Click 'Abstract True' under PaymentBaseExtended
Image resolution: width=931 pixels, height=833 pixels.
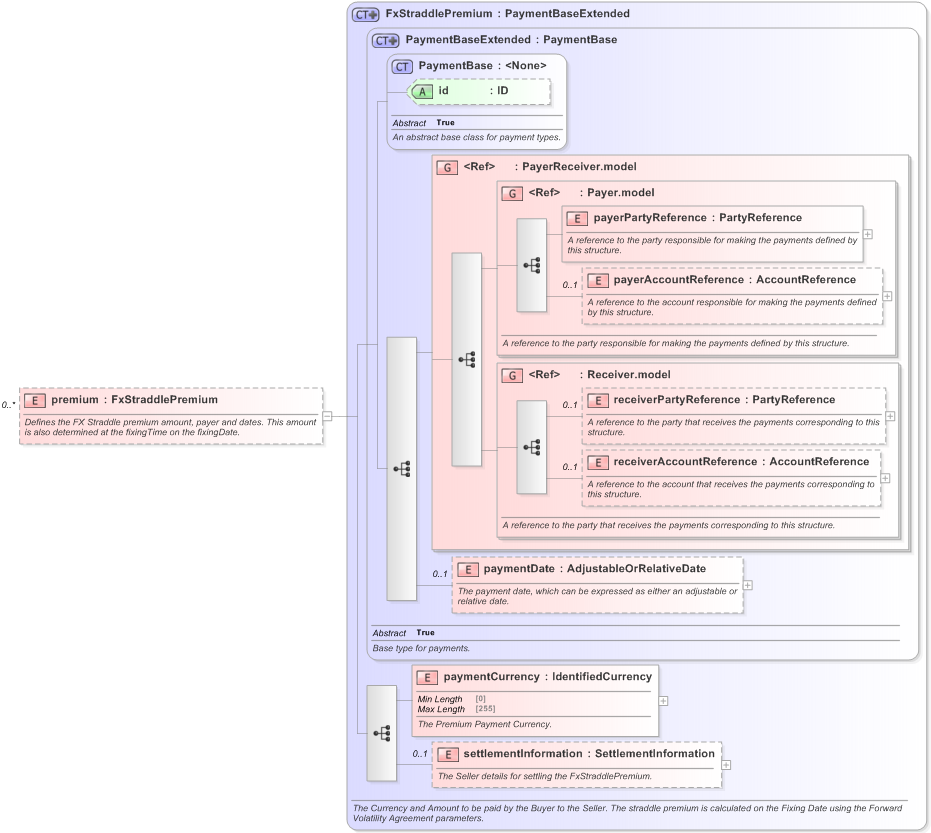tap(403, 633)
